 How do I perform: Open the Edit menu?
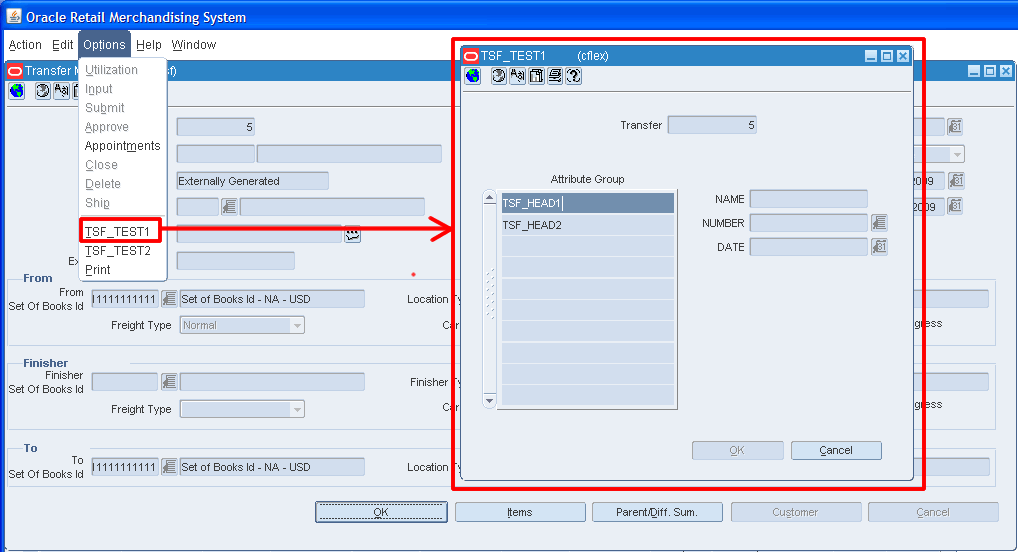(x=62, y=45)
